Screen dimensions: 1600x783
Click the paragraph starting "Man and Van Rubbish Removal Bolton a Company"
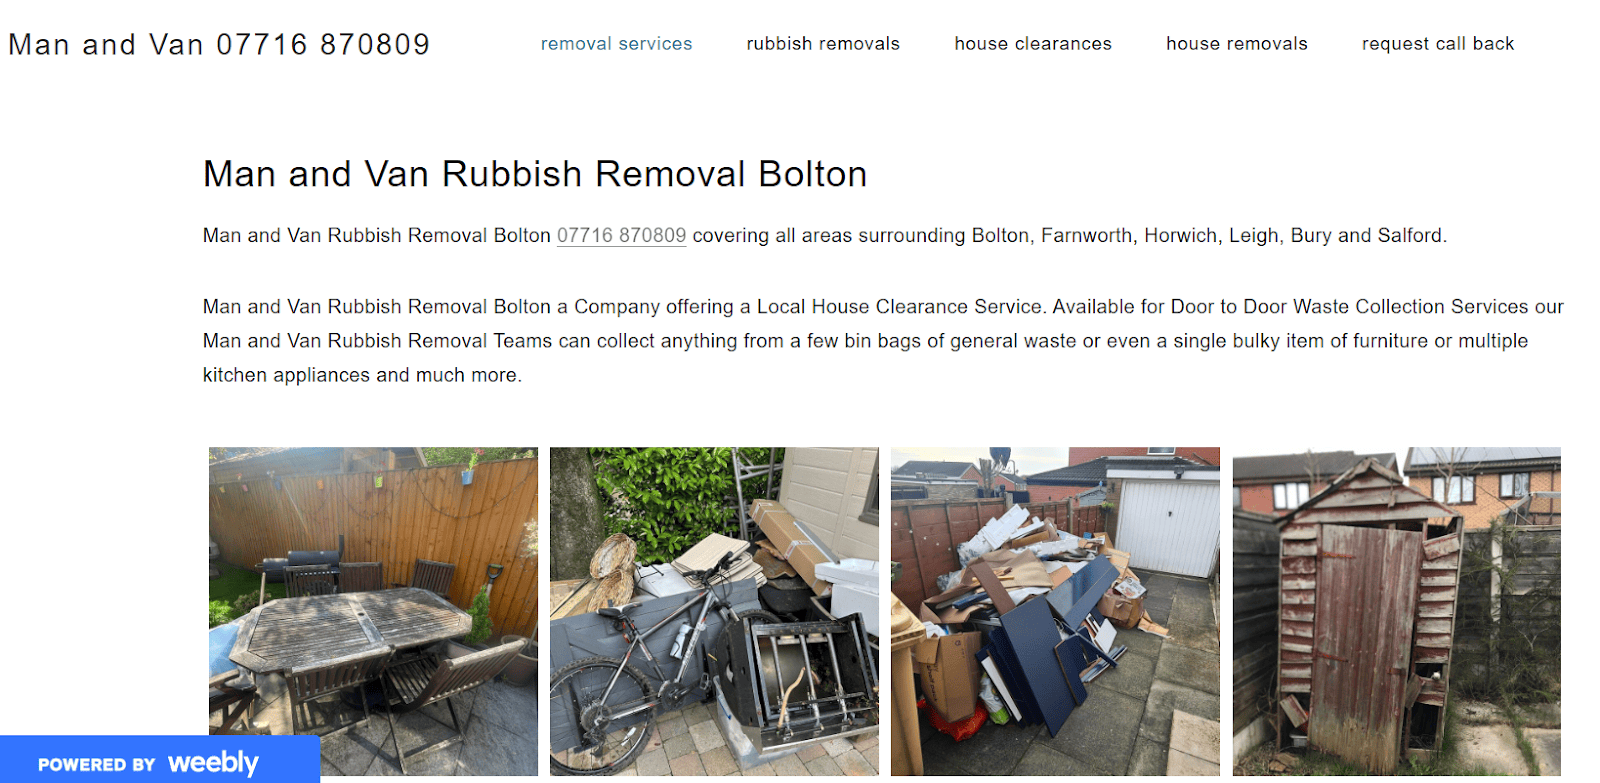pyautogui.click(x=883, y=341)
